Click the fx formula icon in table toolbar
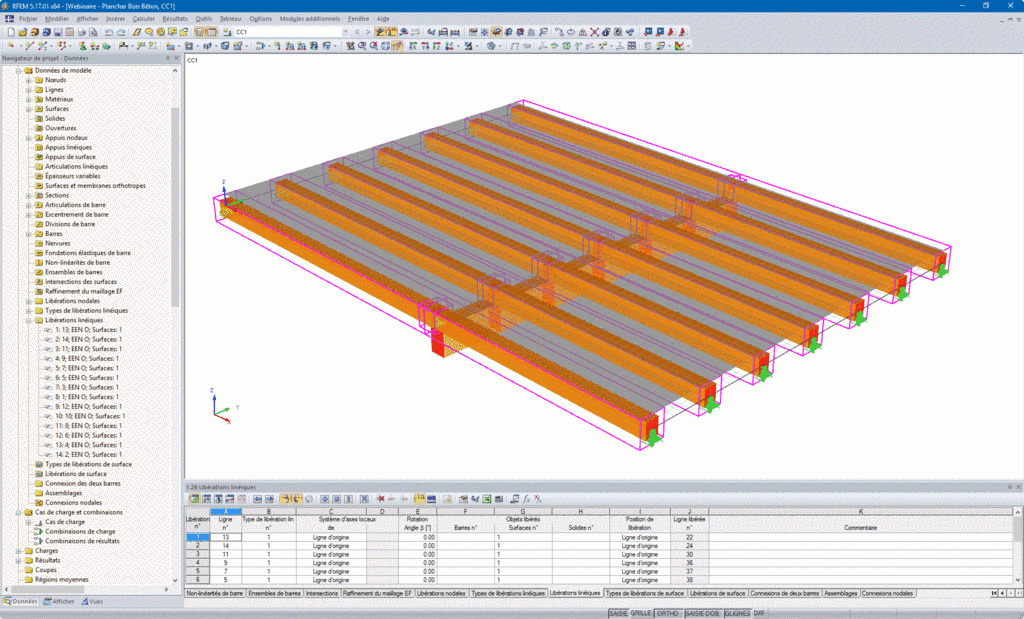Image resolution: width=1024 pixels, height=619 pixels. [526, 499]
